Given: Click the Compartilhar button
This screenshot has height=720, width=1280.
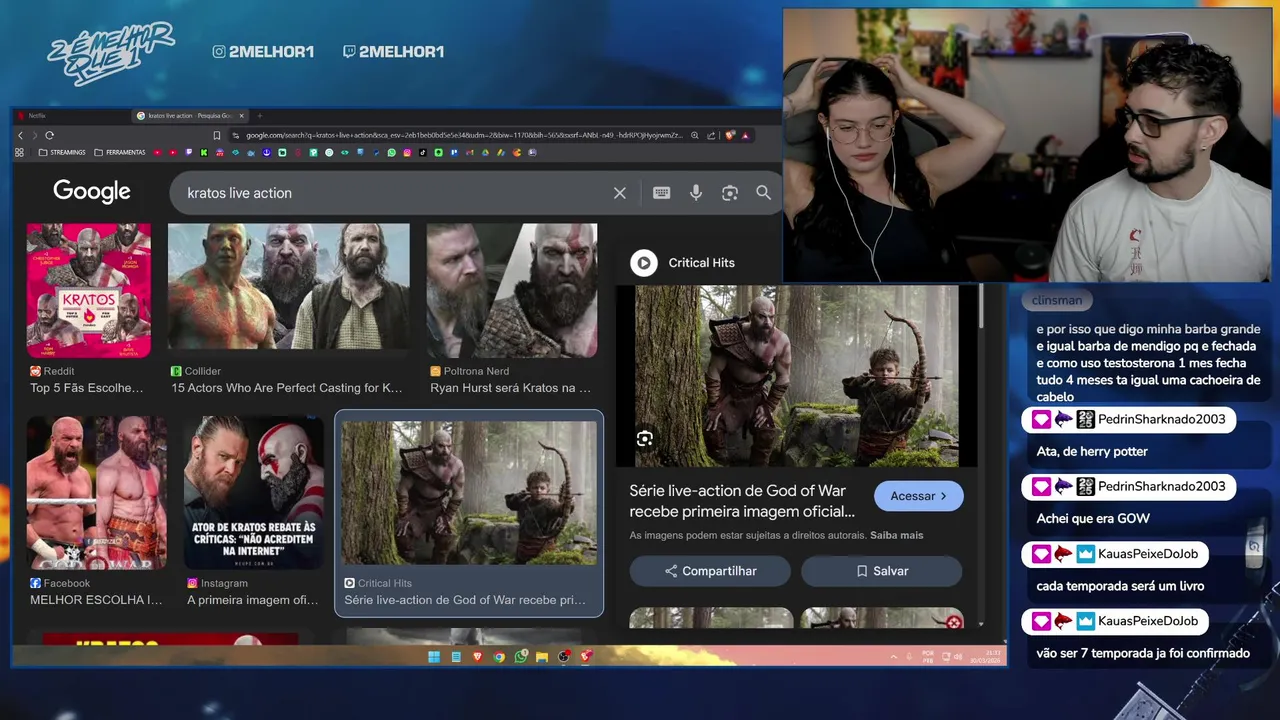Looking at the screenshot, I should (710, 571).
